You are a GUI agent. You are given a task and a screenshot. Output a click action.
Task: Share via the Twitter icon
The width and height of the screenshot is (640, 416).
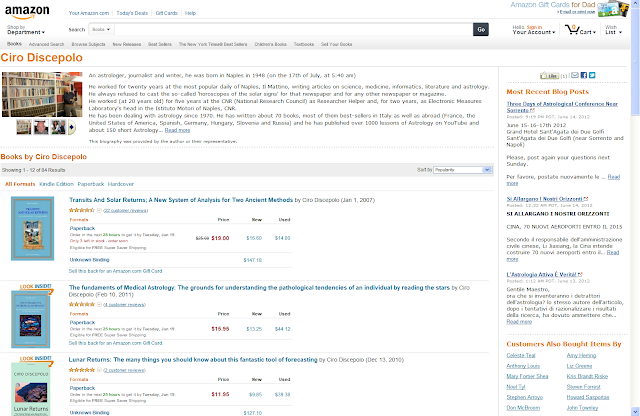pos(592,75)
